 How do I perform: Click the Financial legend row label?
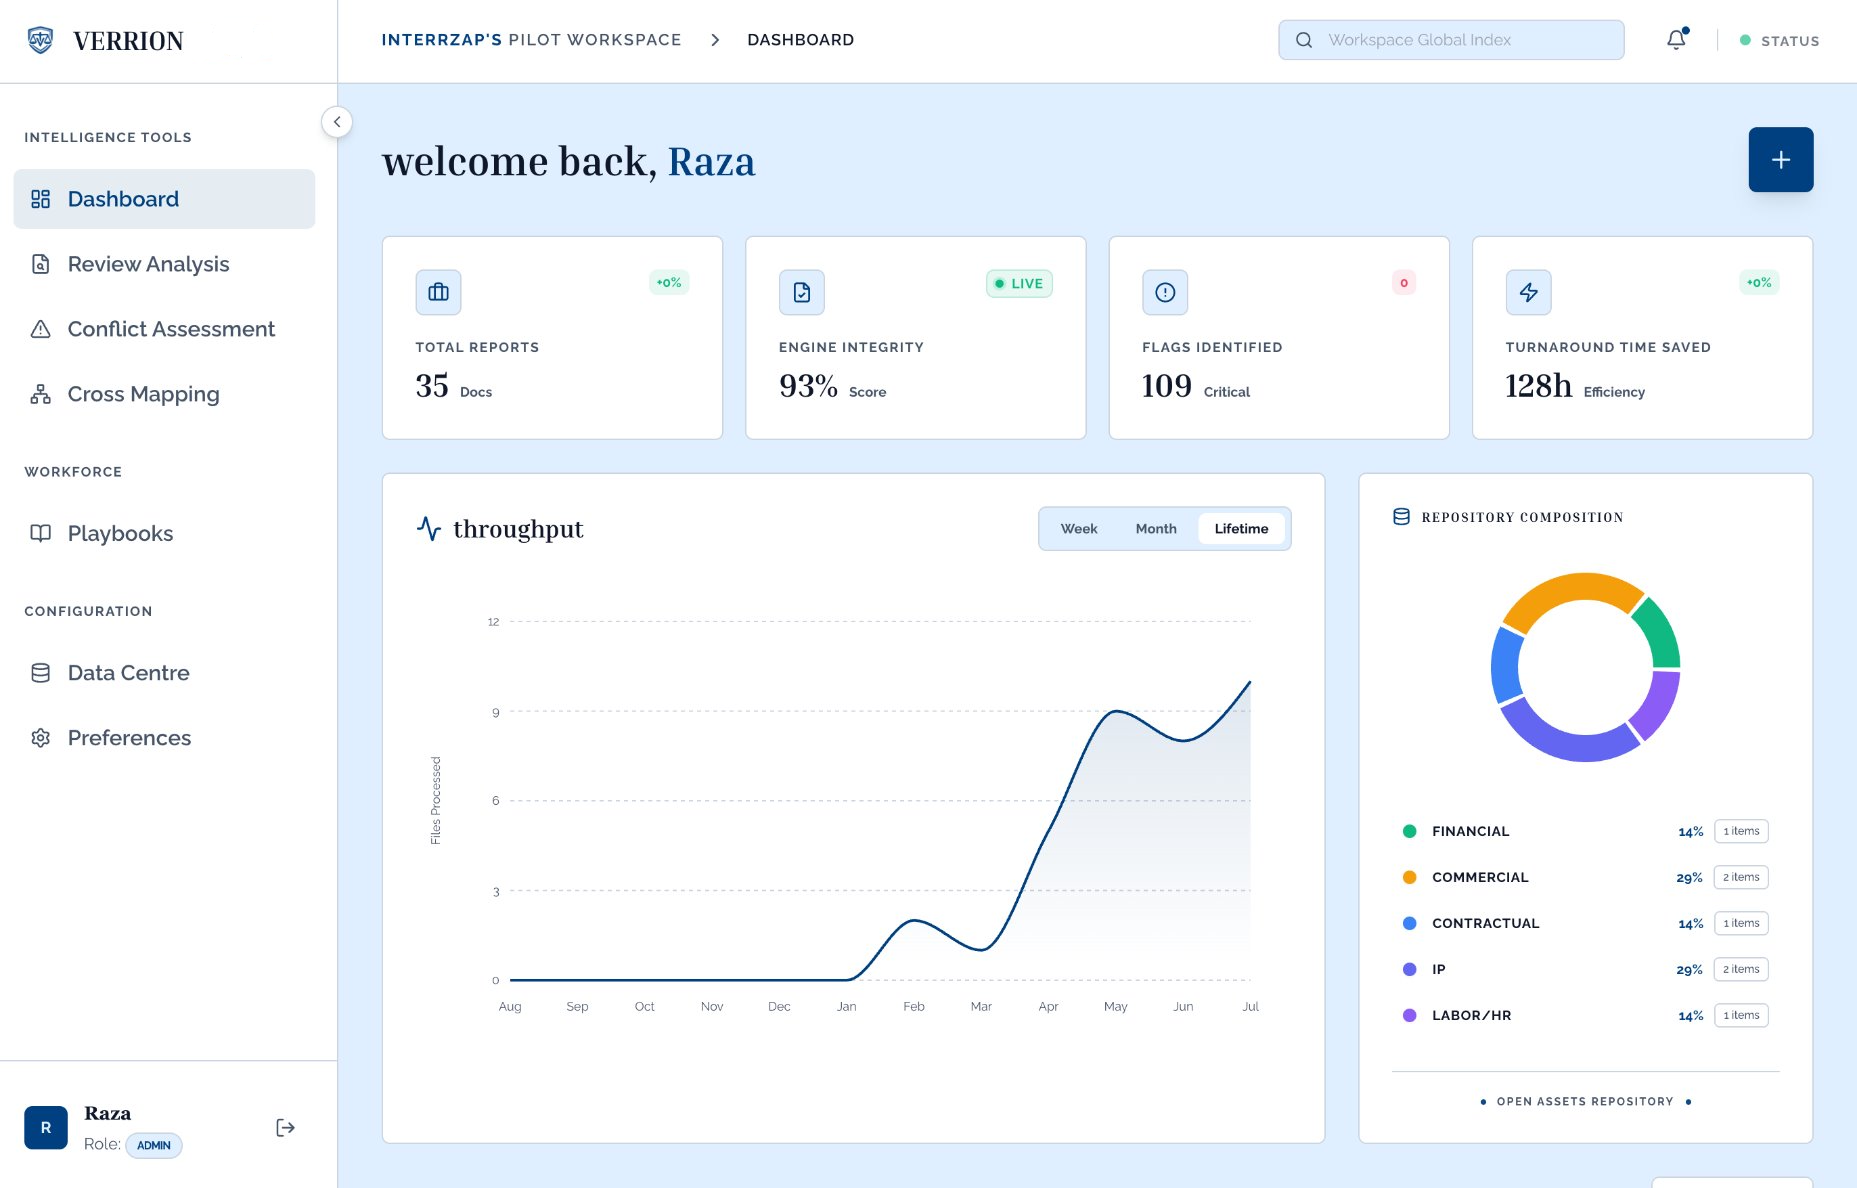click(1470, 831)
